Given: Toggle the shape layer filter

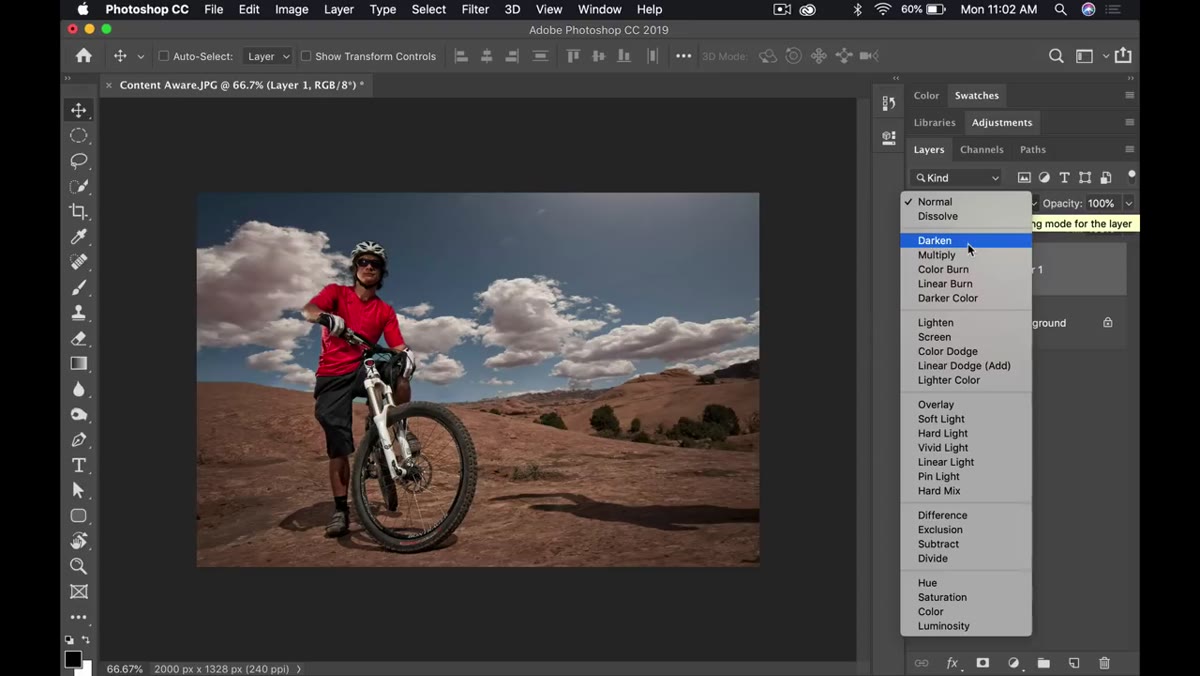Looking at the screenshot, I should point(1085,178).
